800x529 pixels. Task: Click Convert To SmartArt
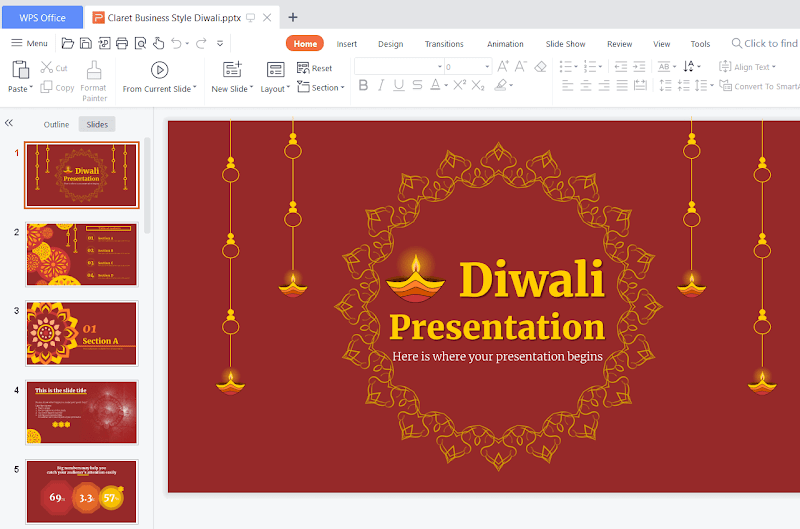pyautogui.click(x=760, y=86)
